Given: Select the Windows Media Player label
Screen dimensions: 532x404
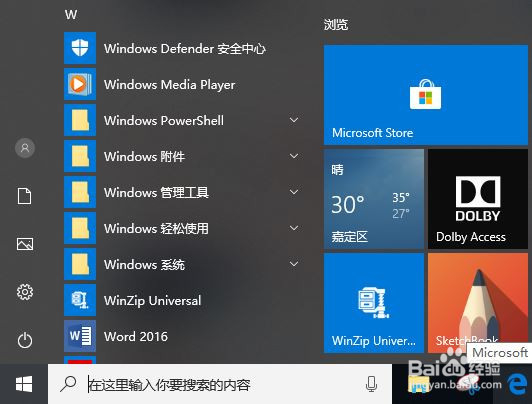Looking at the screenshot, I should point(170,84).
